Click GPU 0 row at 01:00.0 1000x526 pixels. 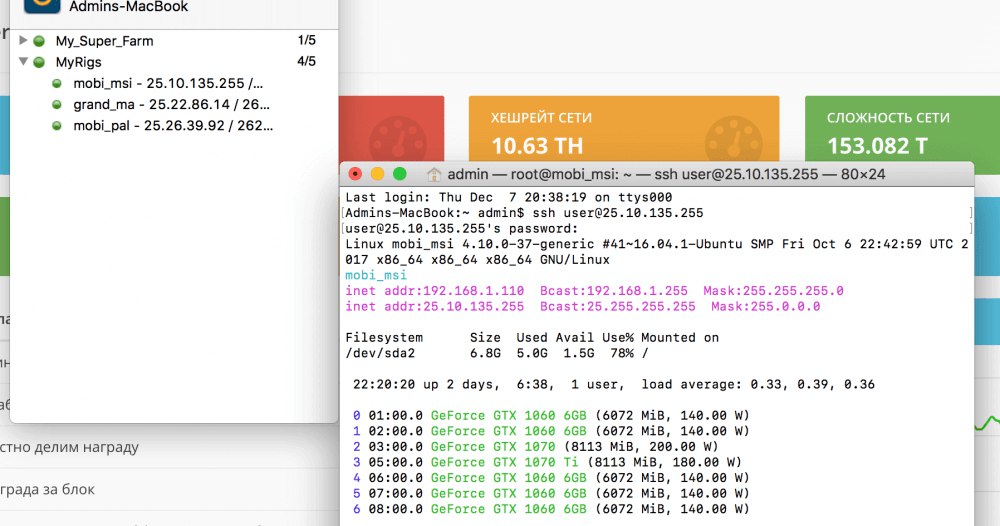pos(551,415)
